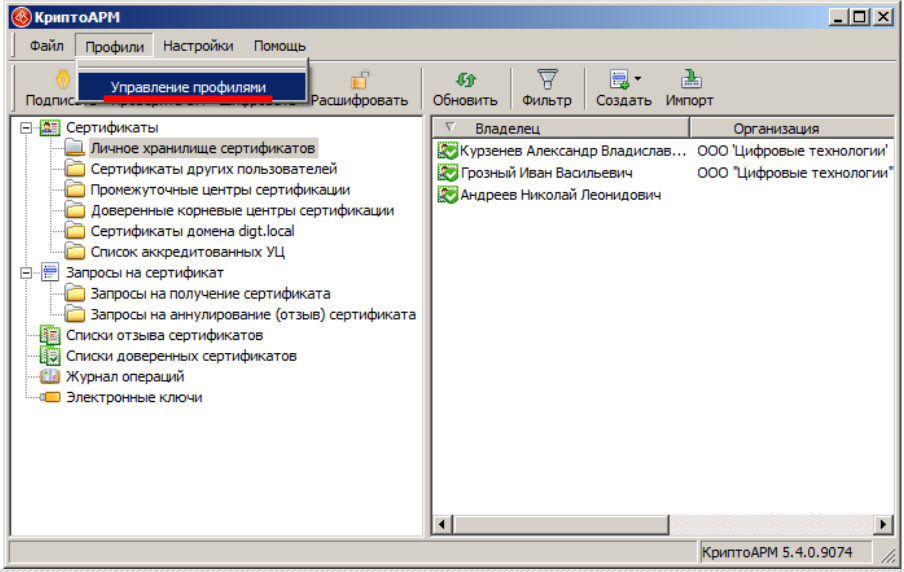Select Личное хранилище сертификатов folder
This screenshot has height=572, width=904.
tap(202, 148)
